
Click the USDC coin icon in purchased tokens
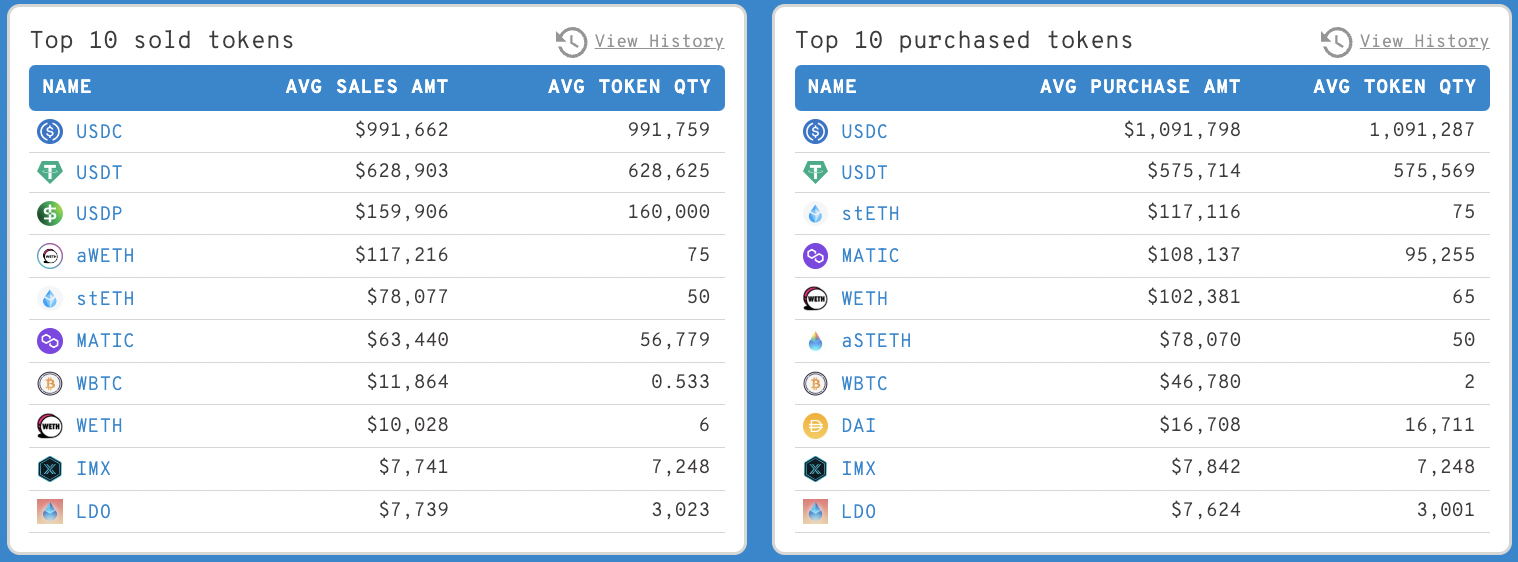(x=815, y=131)
